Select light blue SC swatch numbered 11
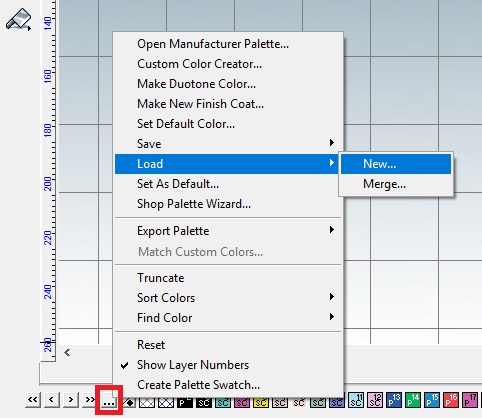The image size is (482, 418). 356,400
